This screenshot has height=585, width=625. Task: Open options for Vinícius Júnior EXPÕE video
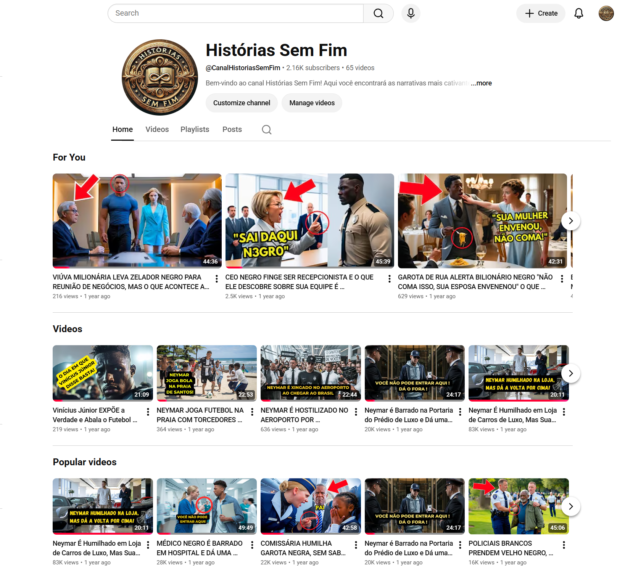148,412
